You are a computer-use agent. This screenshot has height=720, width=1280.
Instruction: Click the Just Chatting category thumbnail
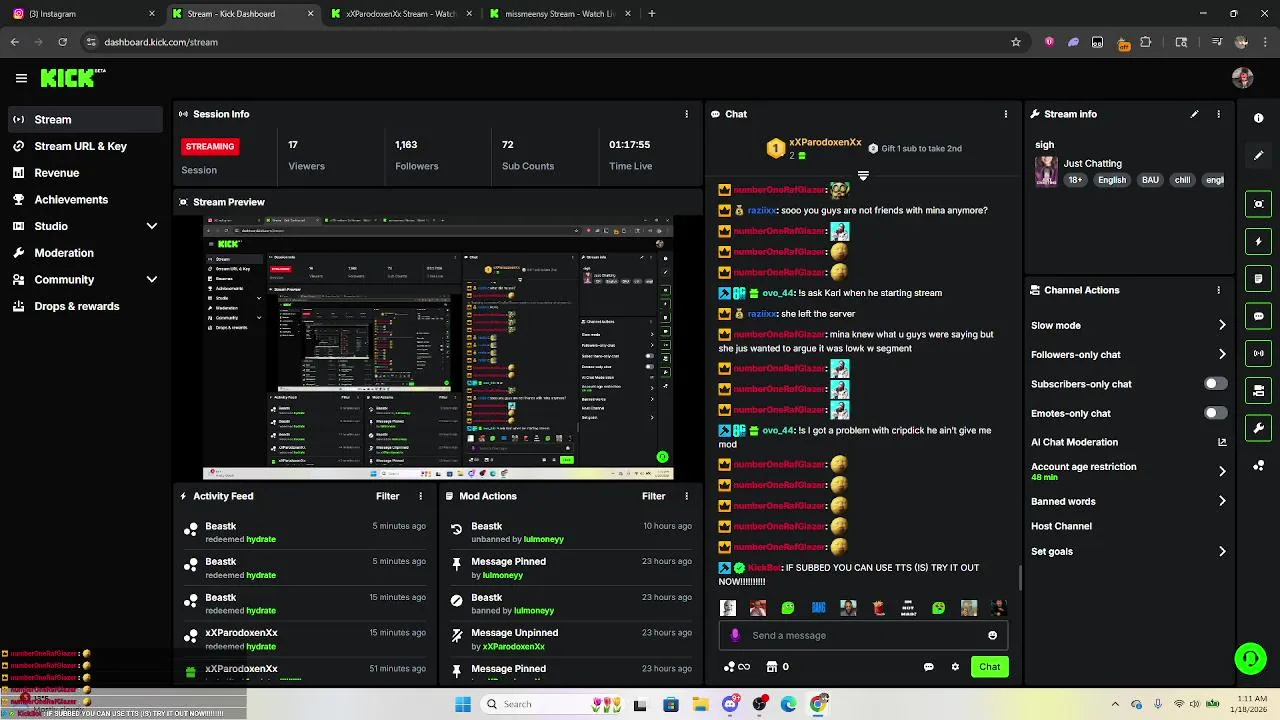coord(1046,171)
